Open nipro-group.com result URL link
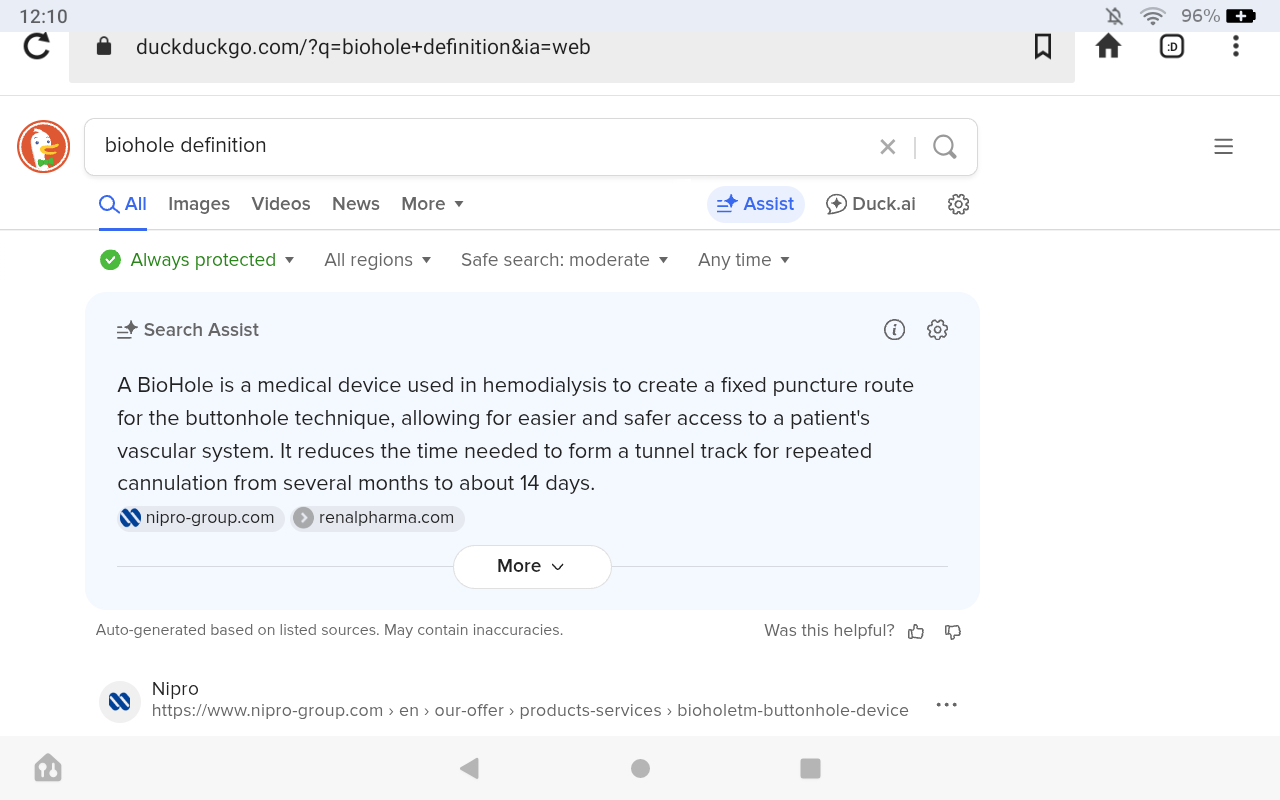The width and height of the screenshot is (1280, 800). coord(530,711)
